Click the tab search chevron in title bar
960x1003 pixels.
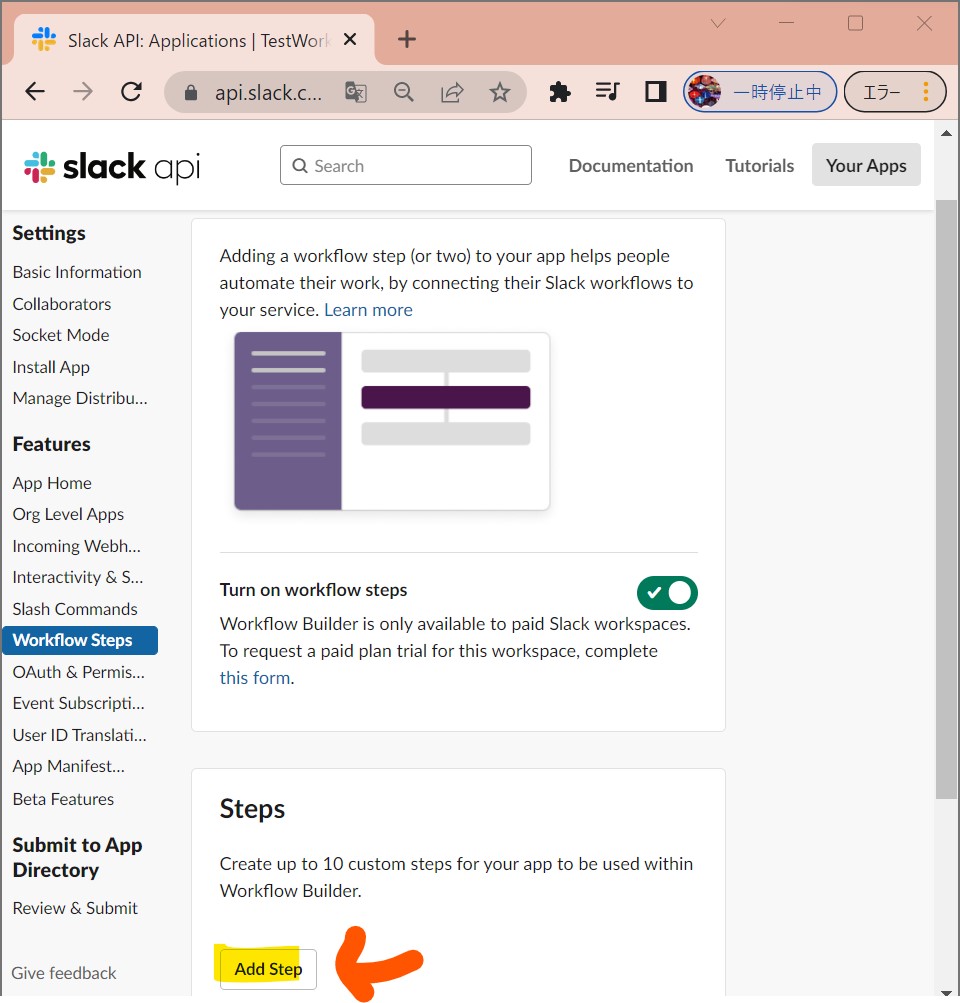tap(718, 24)
